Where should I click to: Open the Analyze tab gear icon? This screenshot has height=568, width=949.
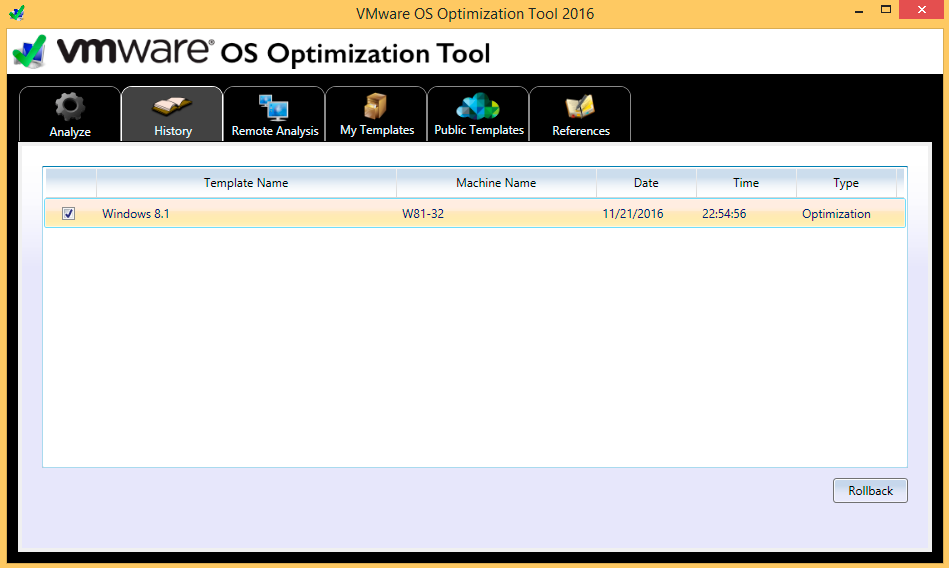[70, 107]
